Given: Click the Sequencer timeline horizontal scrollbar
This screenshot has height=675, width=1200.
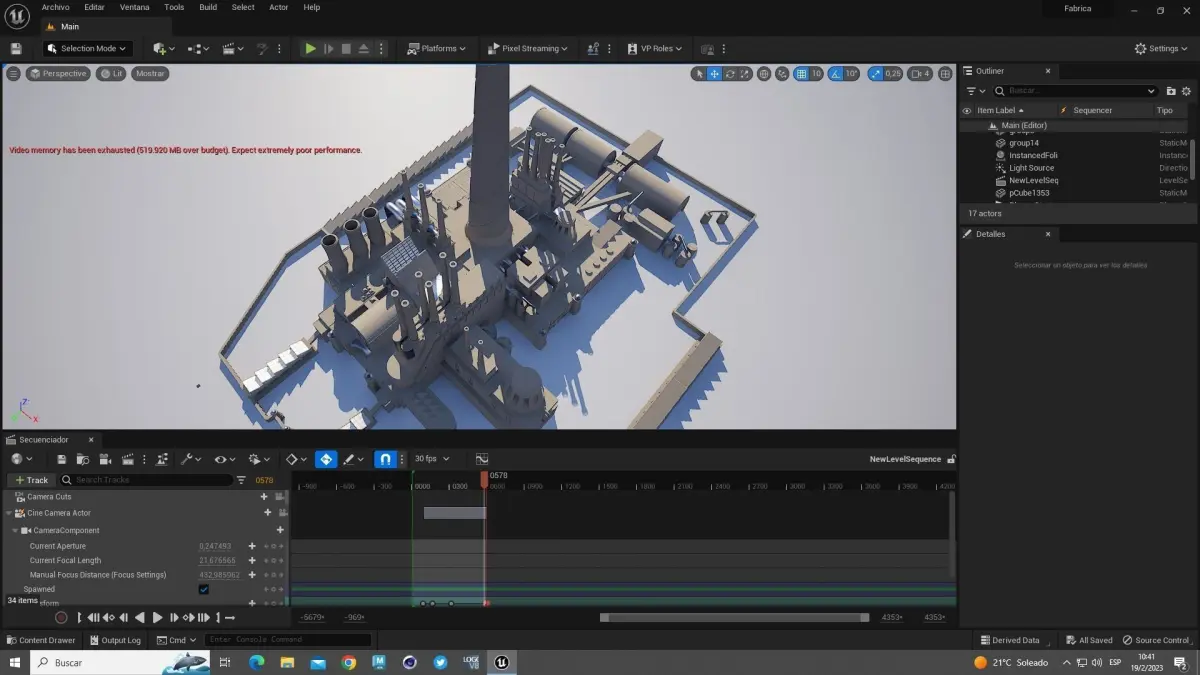Looking at the screenshot, I should [x=734, y=618].
